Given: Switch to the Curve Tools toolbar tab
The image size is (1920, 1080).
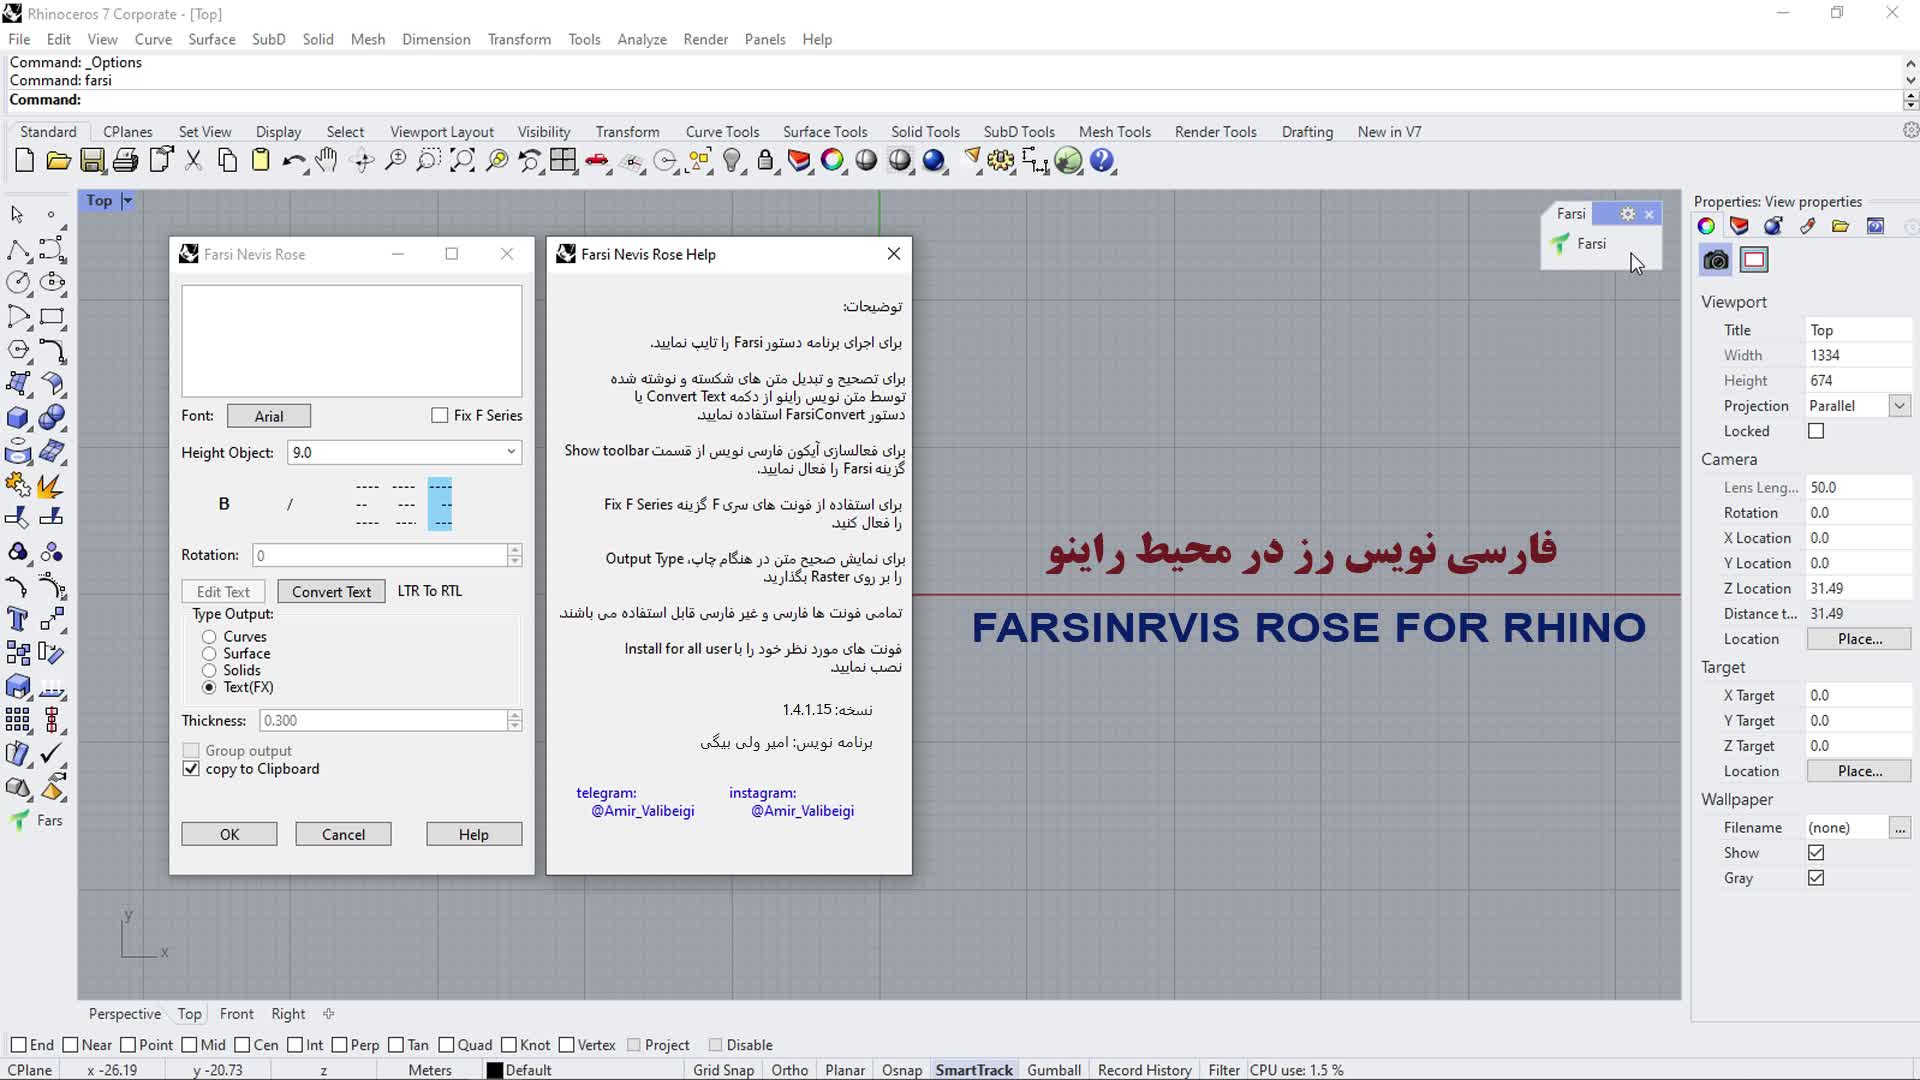Looking at the screenshot, I should [x=721, y=132].
